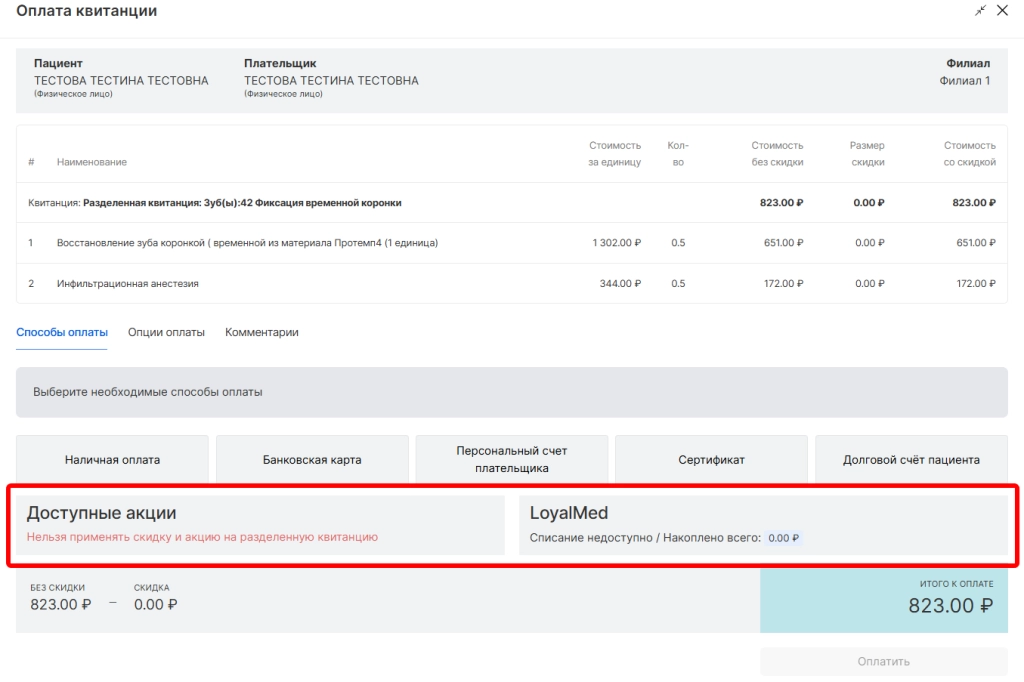Choose Сертификат as payment method
1024x682 pixels.
(x=711, y=460)
